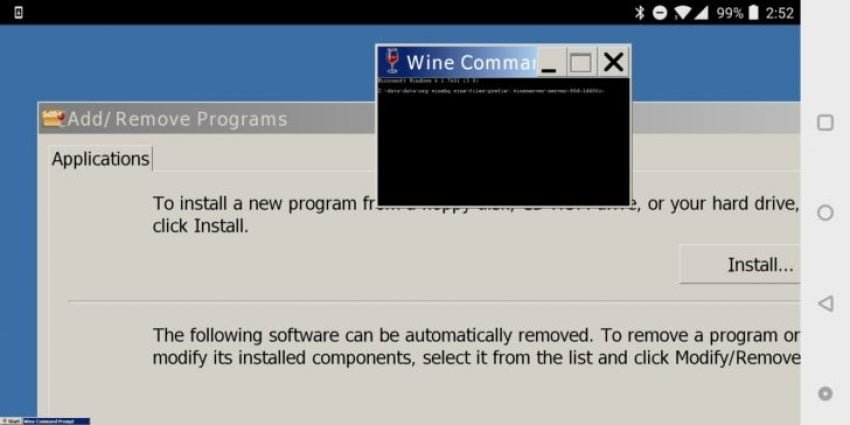The image size is (850, 425).
Task: Tap the Wi-Fi signal icon
Action: (x=683, y=12)
